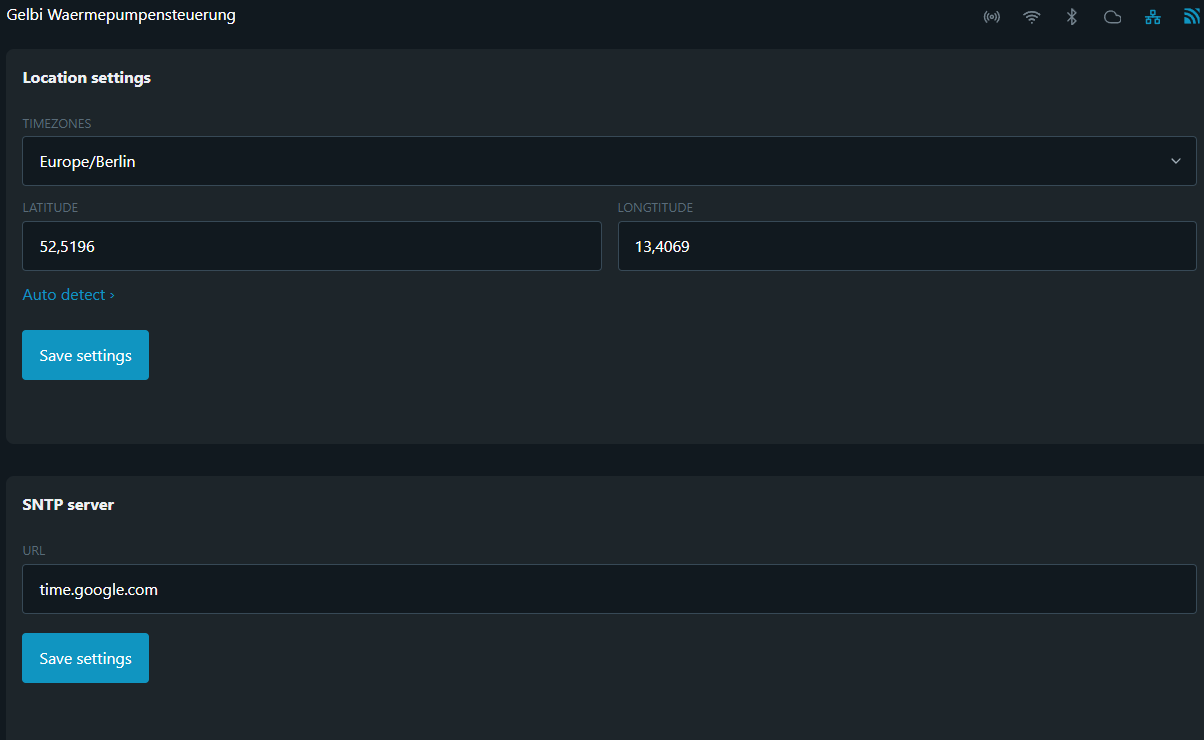1204x740 pixels.
Task: Click the Auto detect link
Action: pyautogui.click(x=68, y=295)
